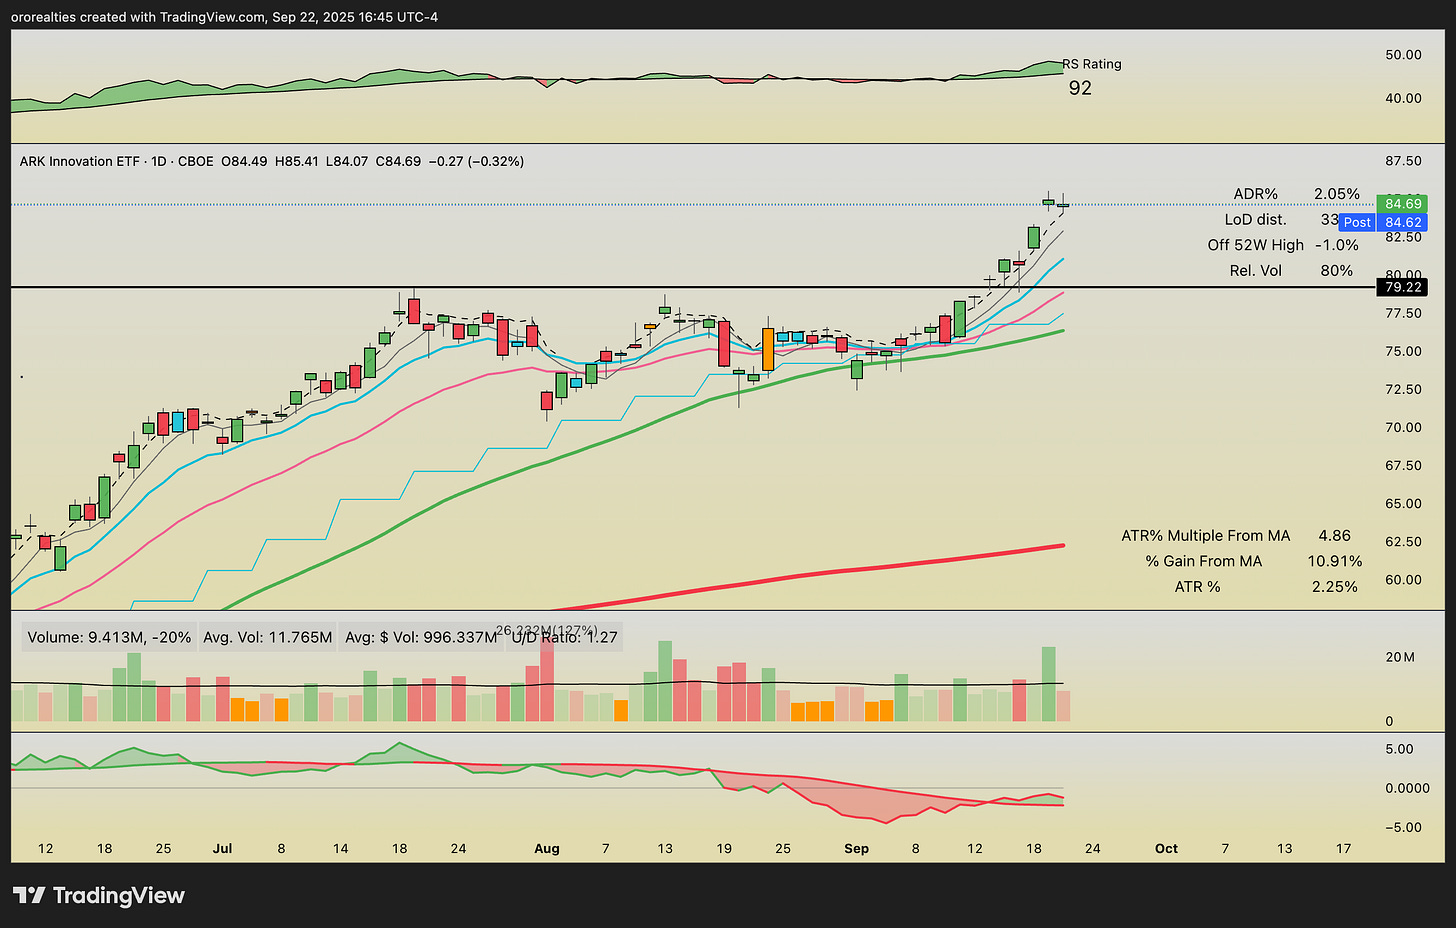
Task: Click the Jul label on time axis
Action: tap(222, 848)
